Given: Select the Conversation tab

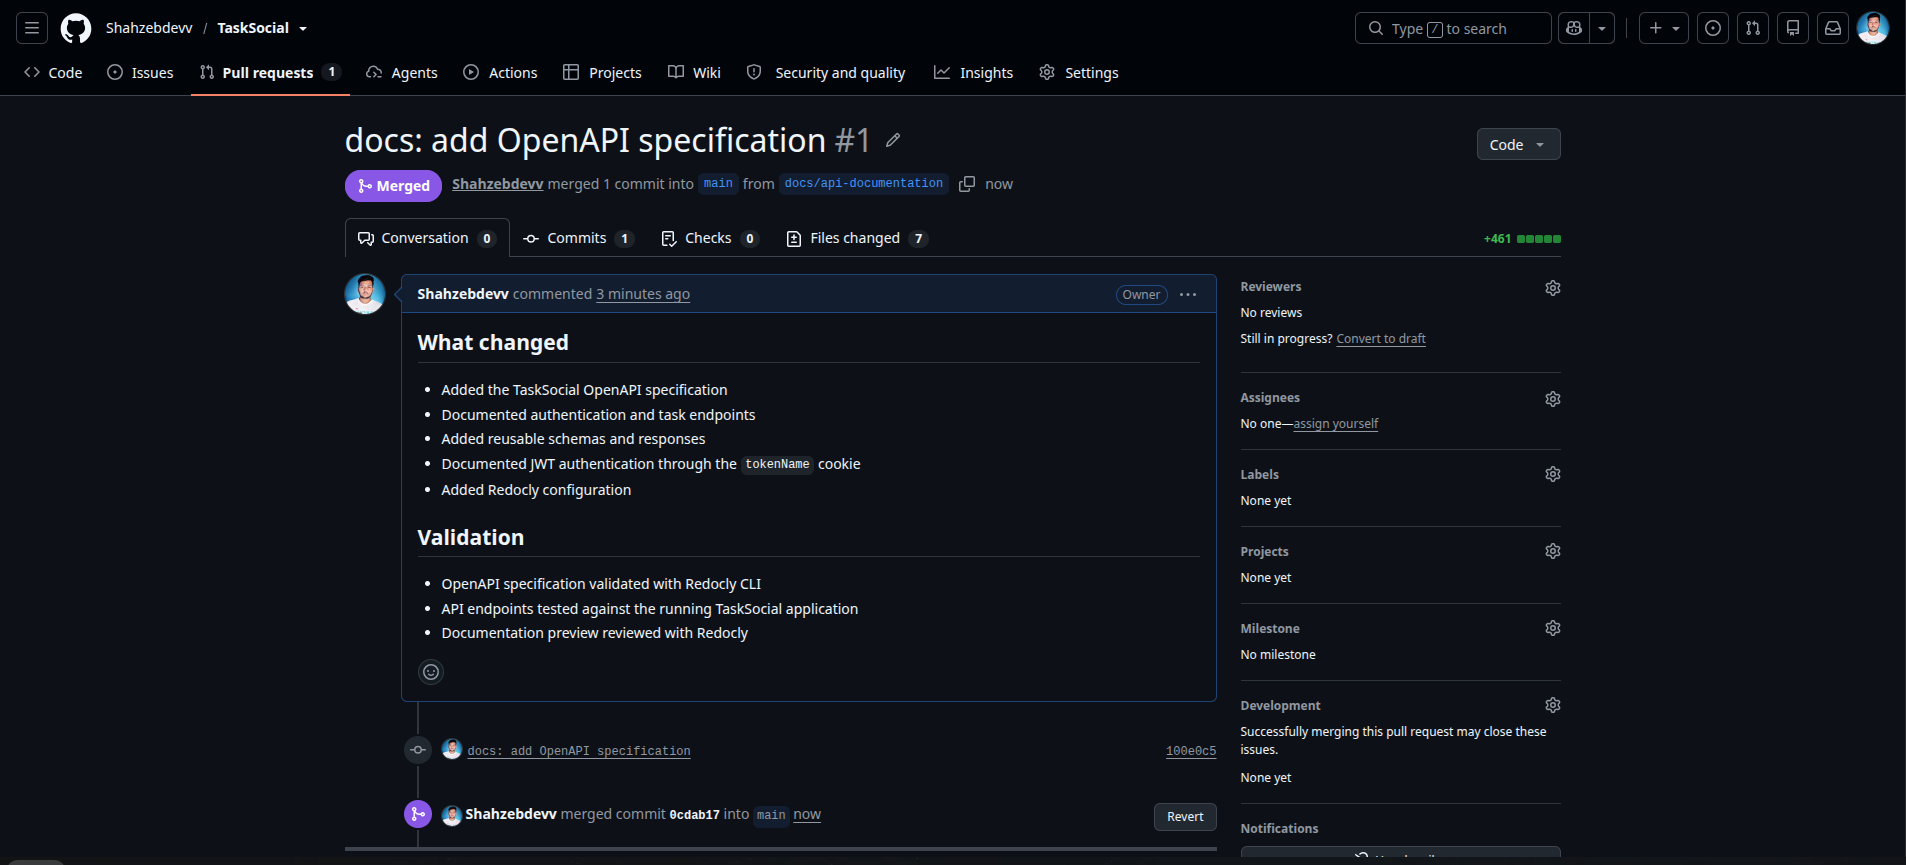Looking at the screenshot, I should point(427,238).
